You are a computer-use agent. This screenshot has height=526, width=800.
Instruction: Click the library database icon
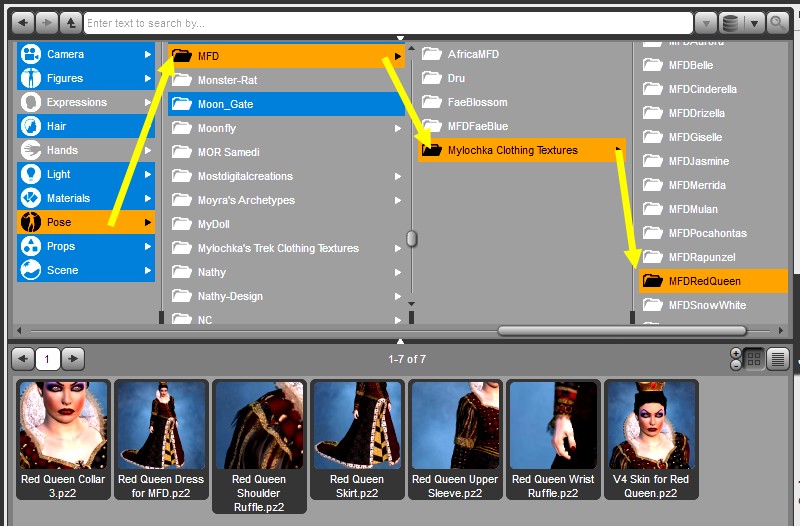(731, 23)
